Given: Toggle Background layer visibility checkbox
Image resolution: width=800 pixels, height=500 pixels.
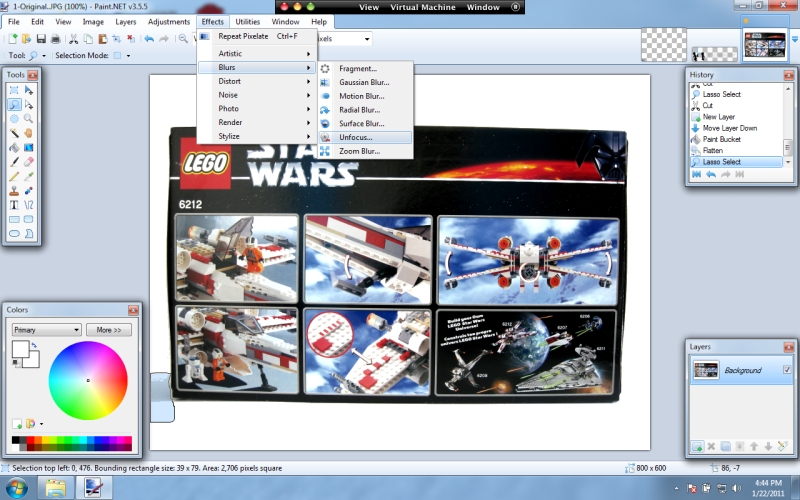Looking at the screenshot, I should (787, 370).
